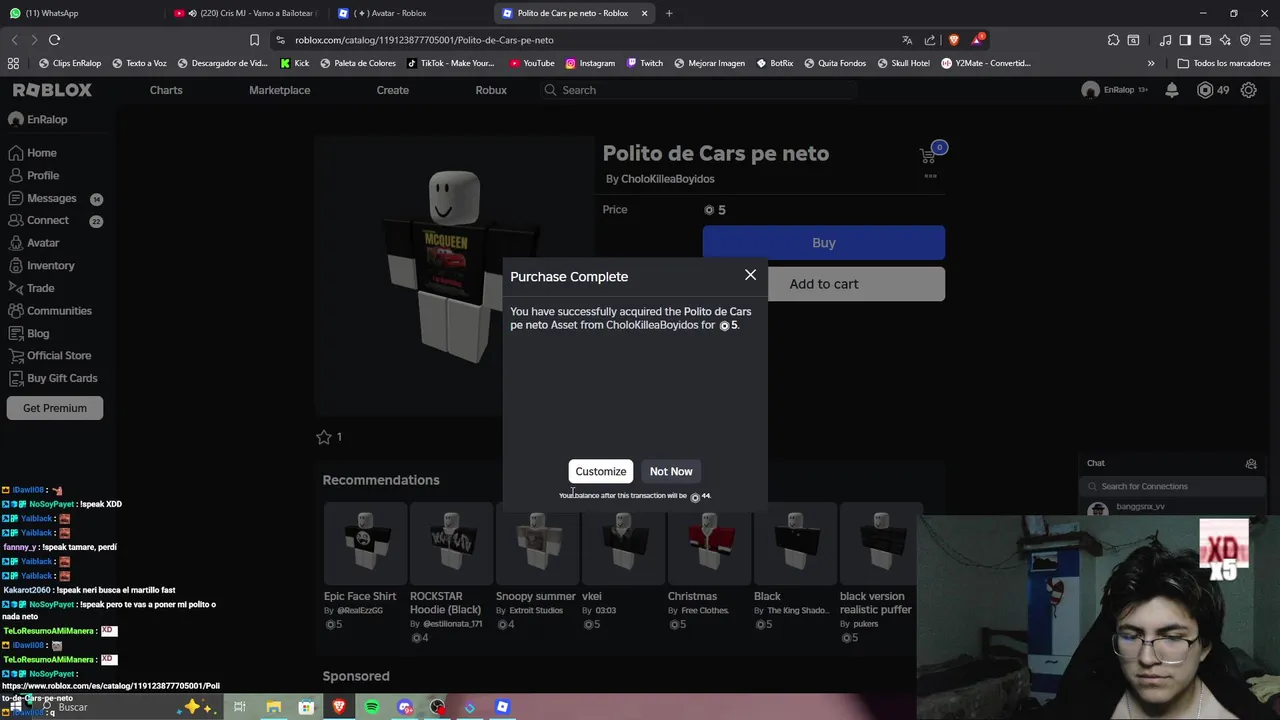
Task: Open the EnRalop avatar in sidebar
Action: coord(16,119)
